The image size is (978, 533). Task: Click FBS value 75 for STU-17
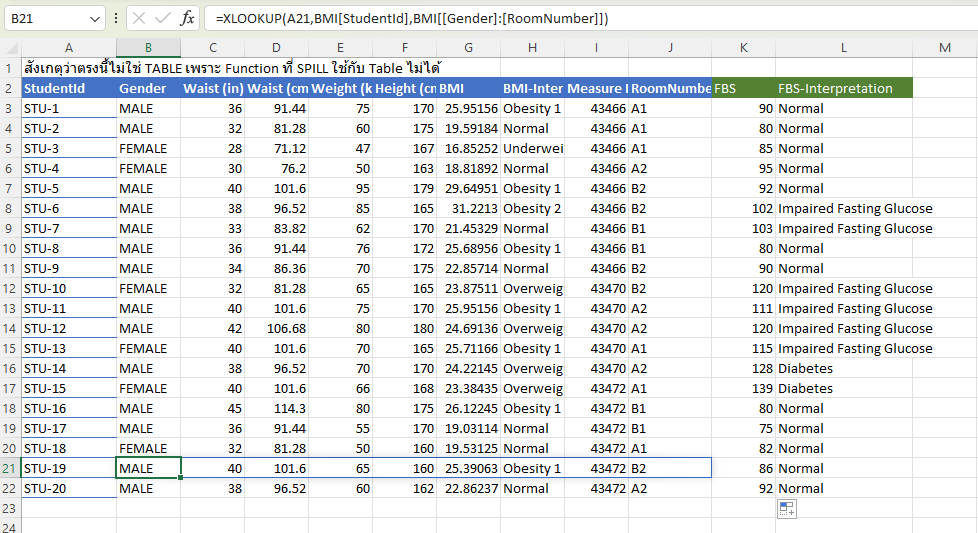pos(743,428)
